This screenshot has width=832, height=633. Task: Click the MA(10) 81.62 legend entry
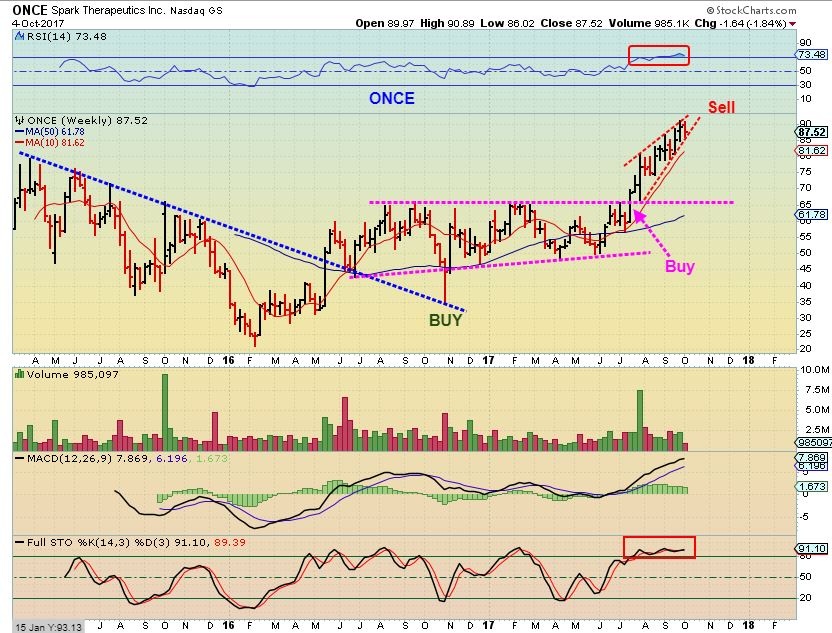point(48,142)
